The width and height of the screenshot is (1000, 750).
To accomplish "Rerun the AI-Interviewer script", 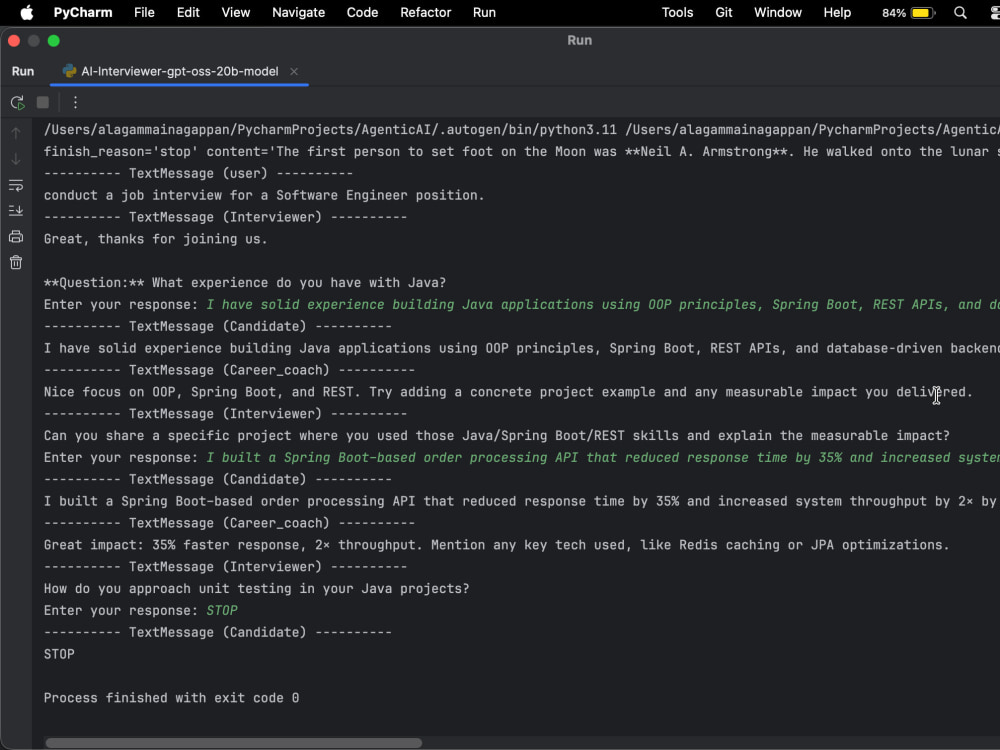I will 17,103.
